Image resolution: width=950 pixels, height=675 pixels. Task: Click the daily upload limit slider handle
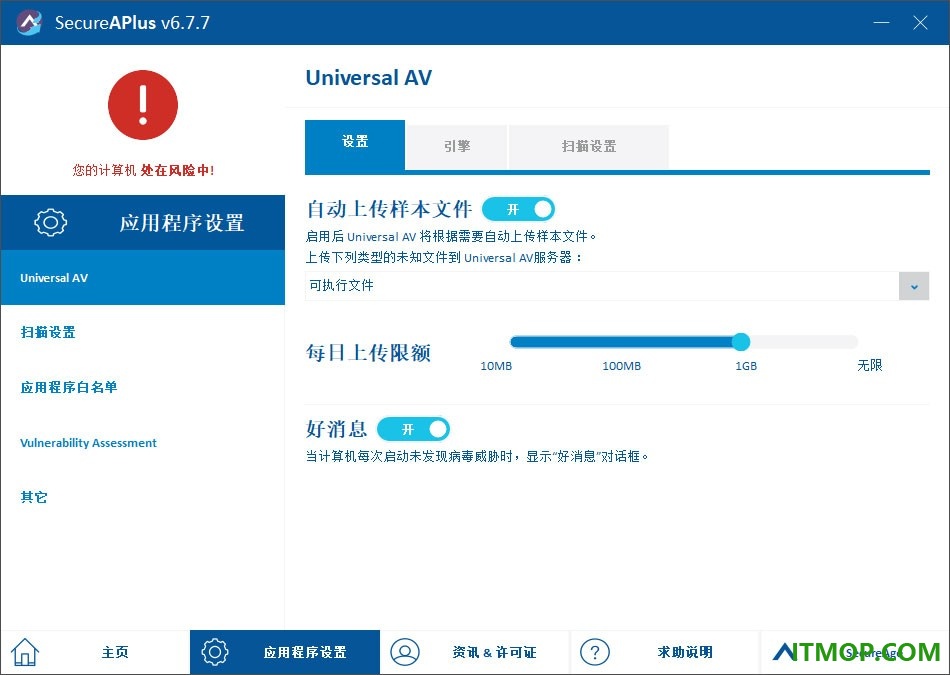click(740, 342)
